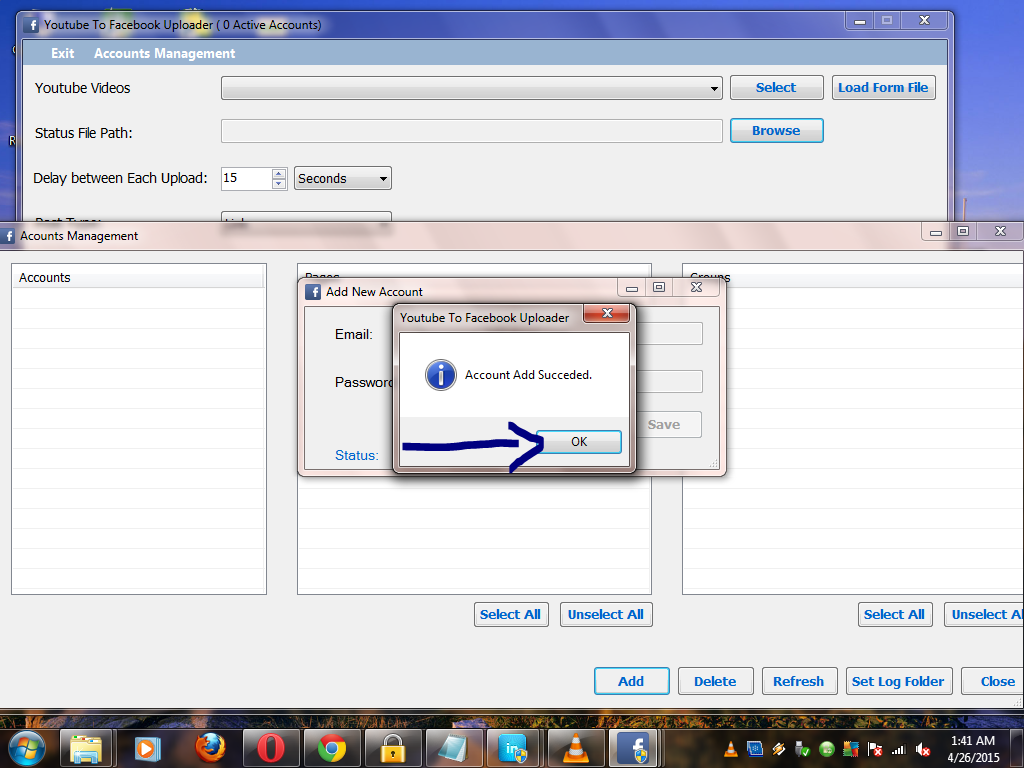Click the Status label in Add New Account
Viewport: 1024px width, 768px height.
(357, 455)
